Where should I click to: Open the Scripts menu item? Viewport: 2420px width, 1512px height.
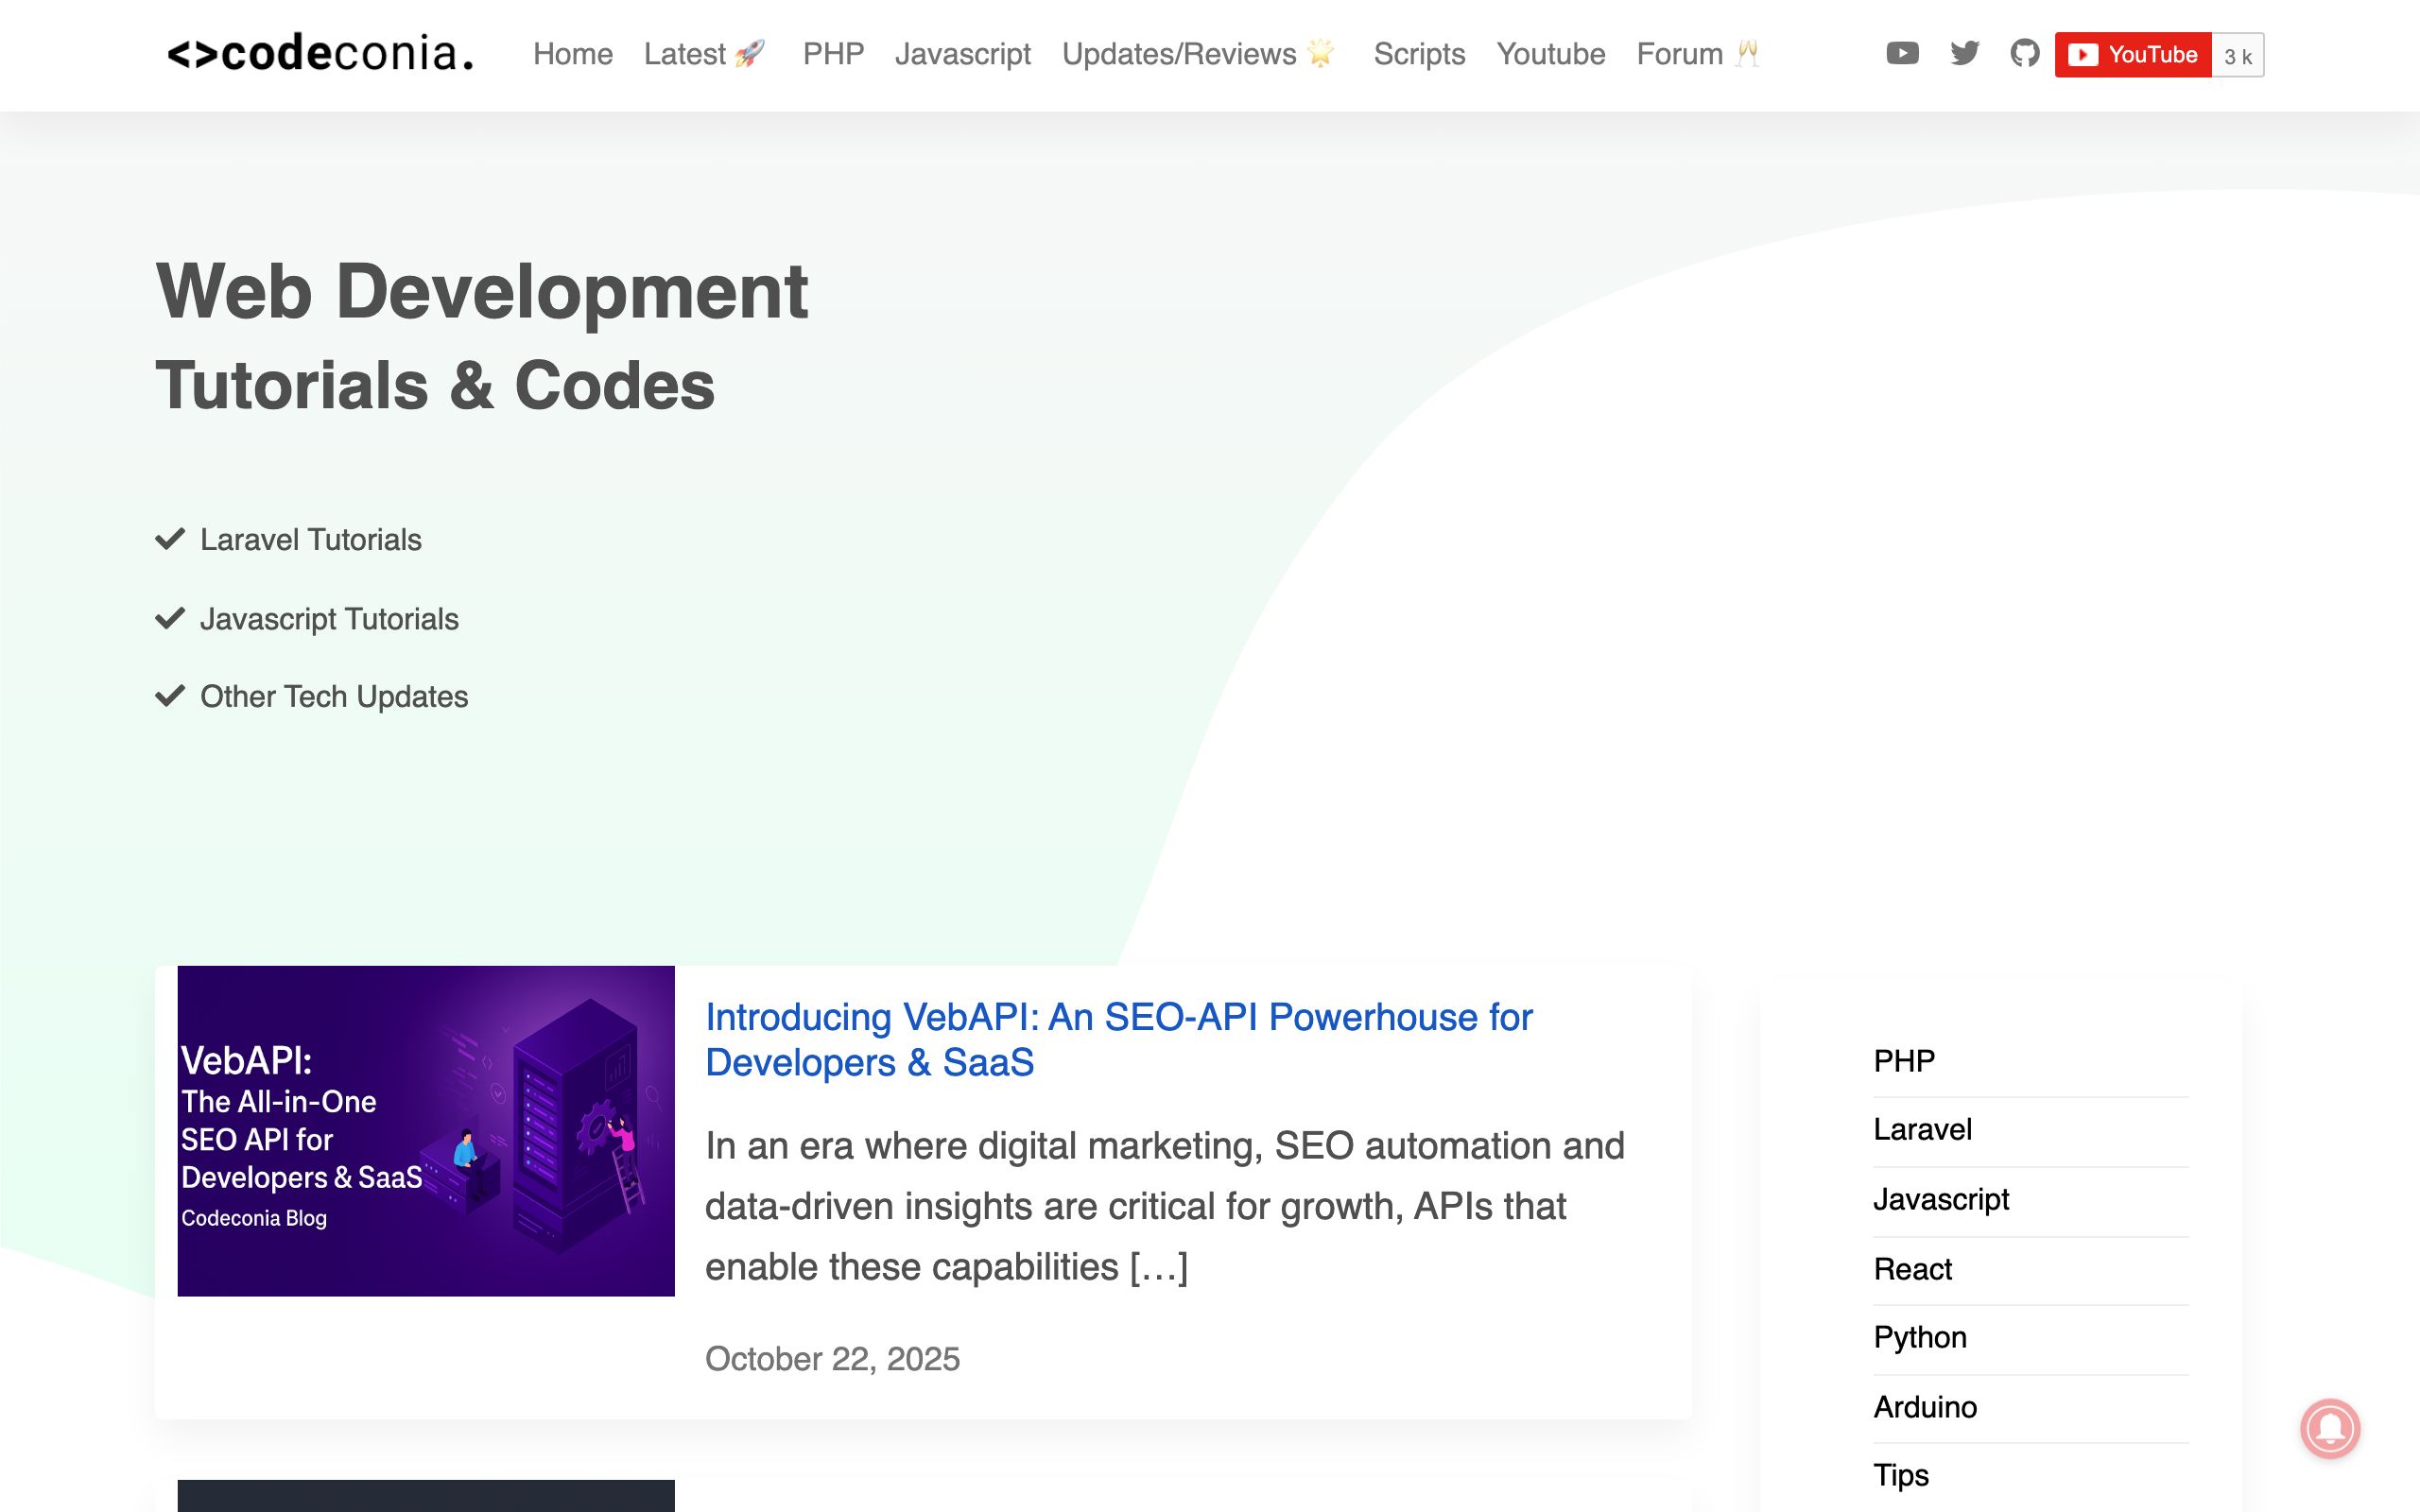[x=1419, y=54]
